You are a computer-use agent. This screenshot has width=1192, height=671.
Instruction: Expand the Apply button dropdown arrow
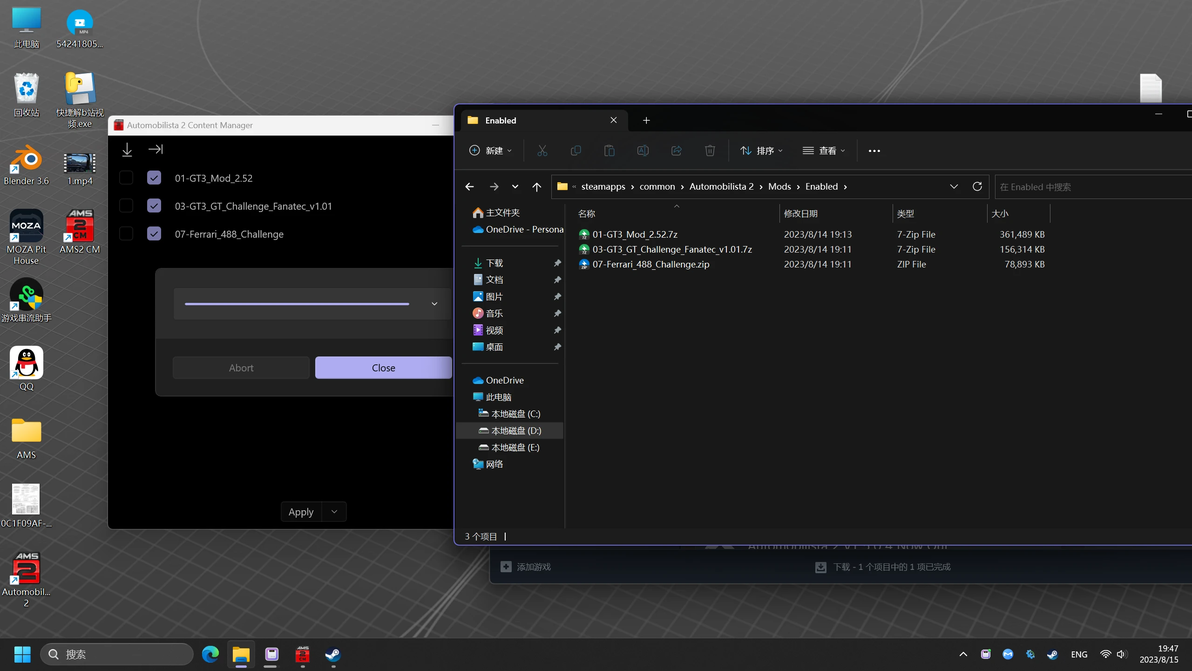click(x=335, y=512)
